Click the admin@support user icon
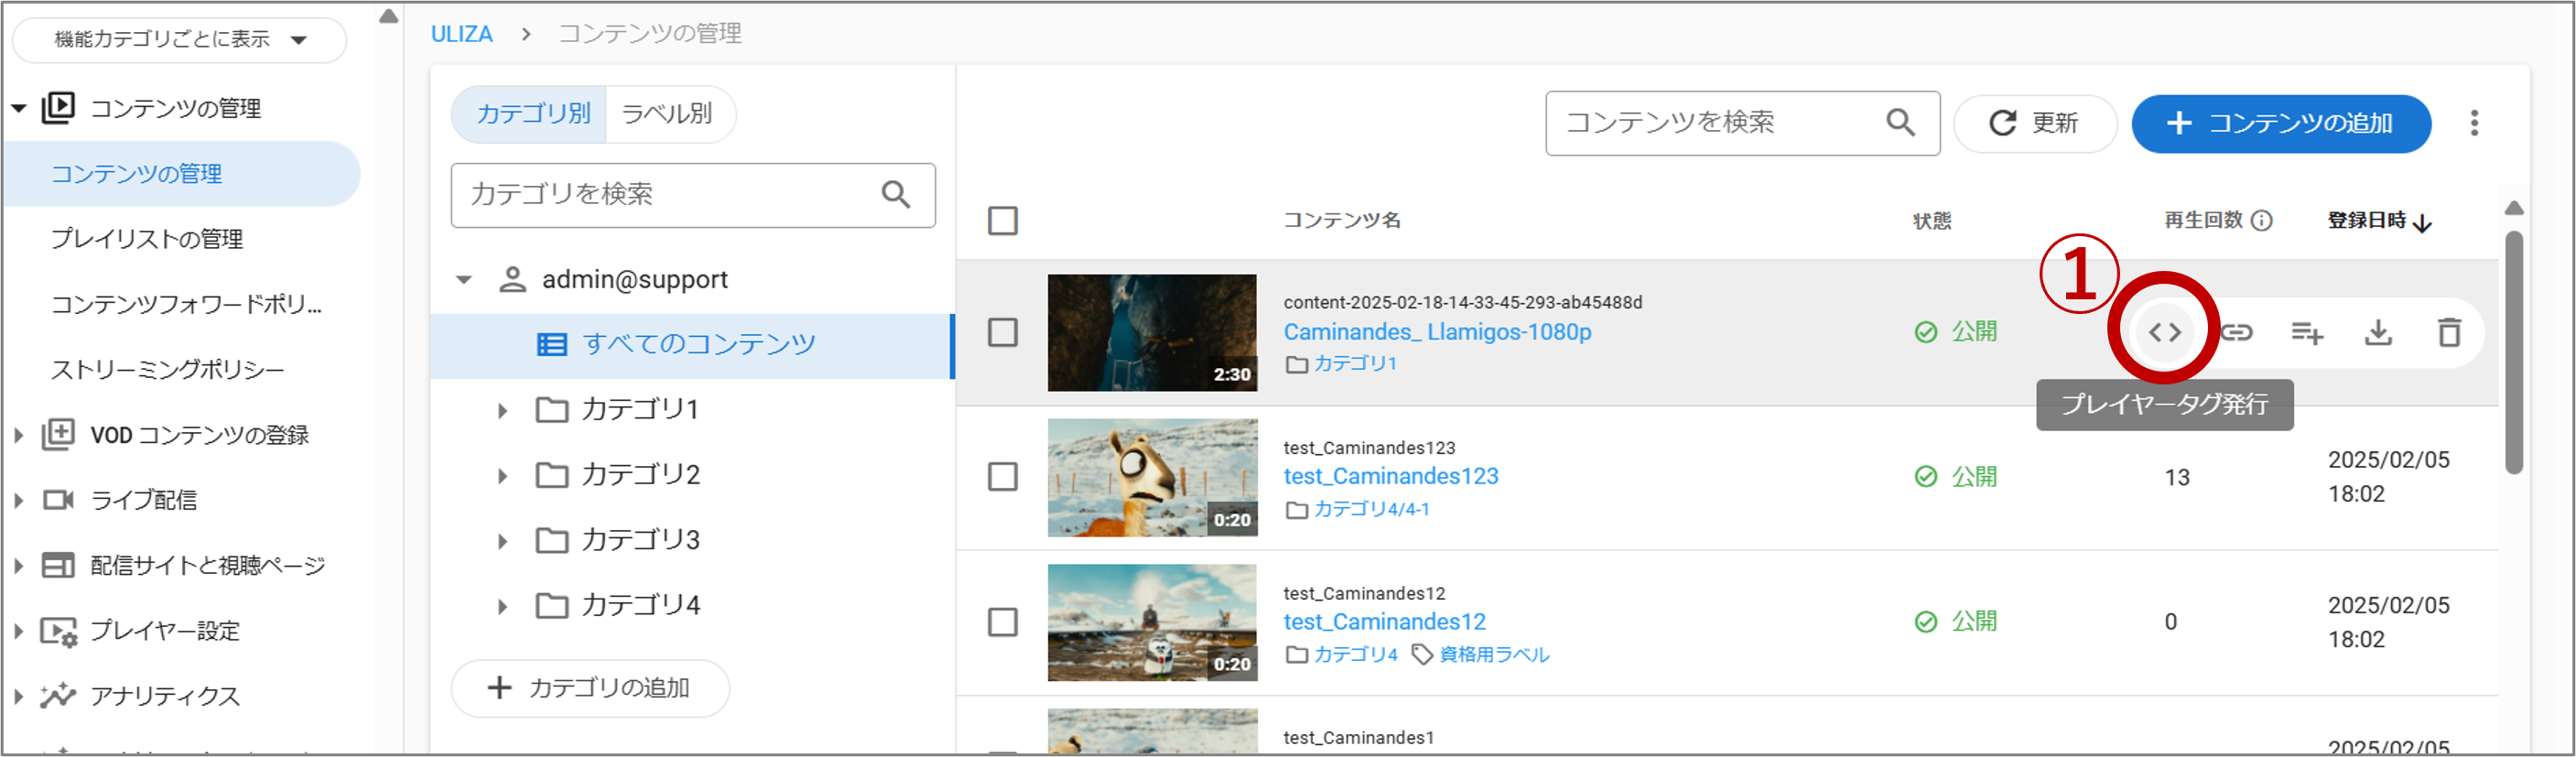Screen dimensions: 2576x757 point(512,279)
